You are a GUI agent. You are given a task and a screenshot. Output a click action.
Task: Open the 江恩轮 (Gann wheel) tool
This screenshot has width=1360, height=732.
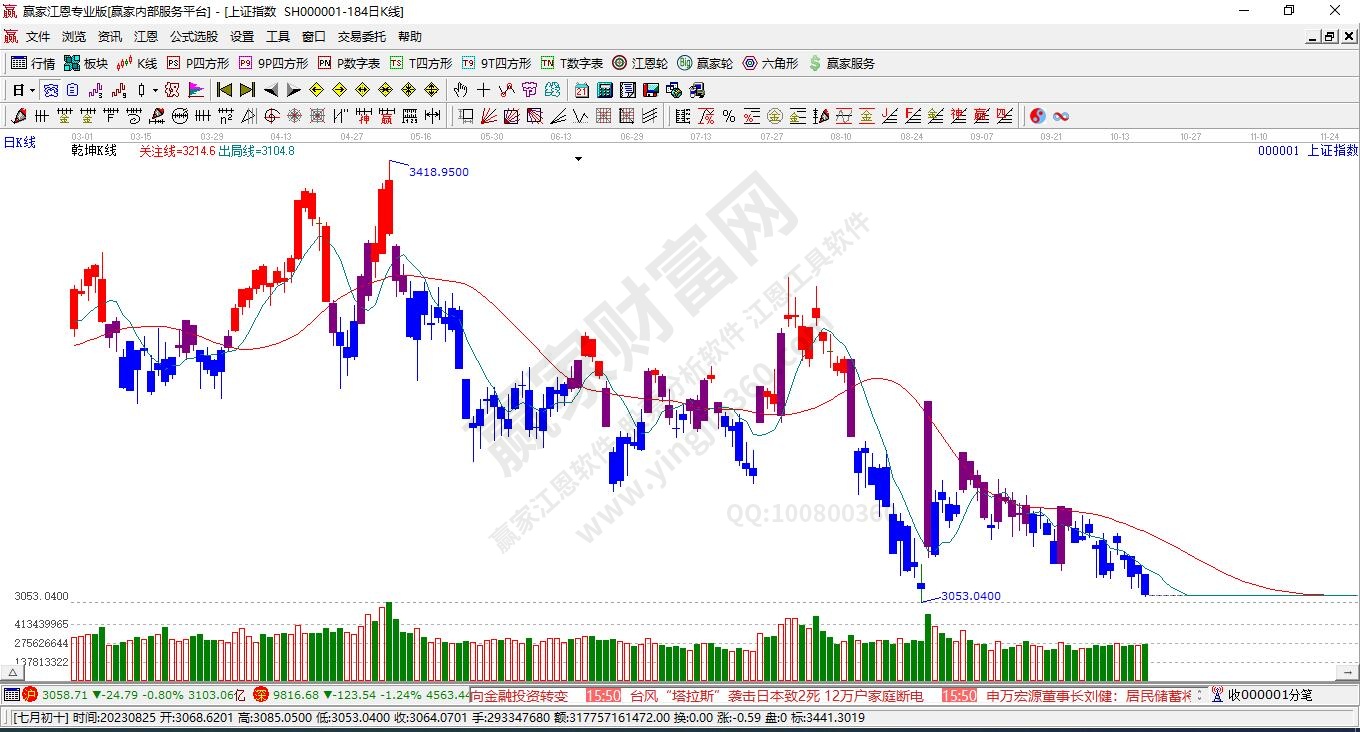(x=640, y=63)
